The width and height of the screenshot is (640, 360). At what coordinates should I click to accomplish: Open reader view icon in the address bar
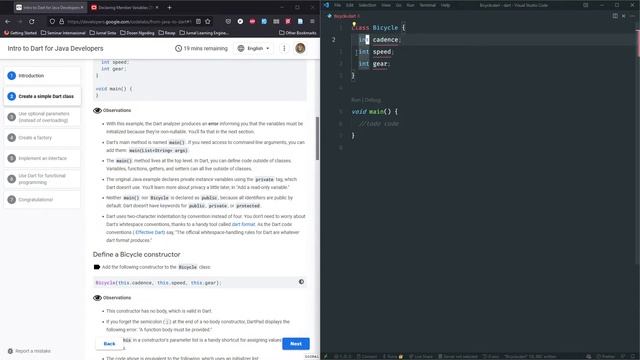198,21
